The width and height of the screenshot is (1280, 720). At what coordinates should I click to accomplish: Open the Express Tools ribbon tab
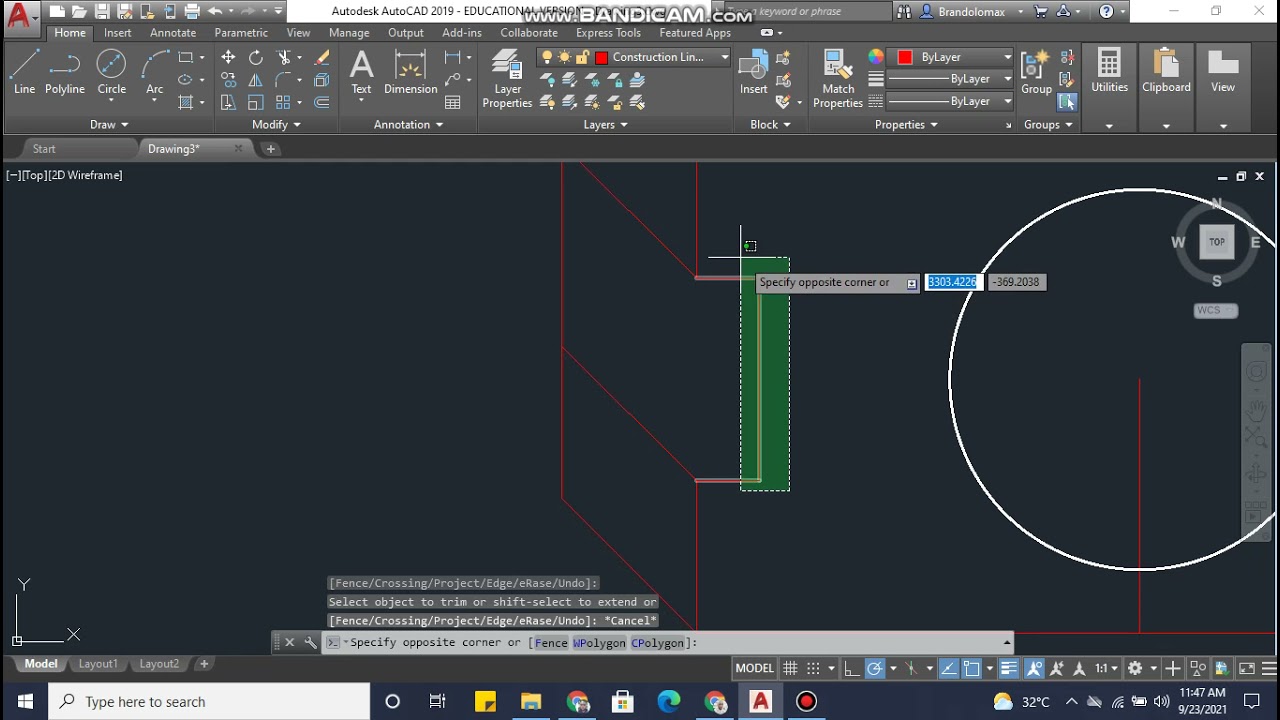coord(608,33)
